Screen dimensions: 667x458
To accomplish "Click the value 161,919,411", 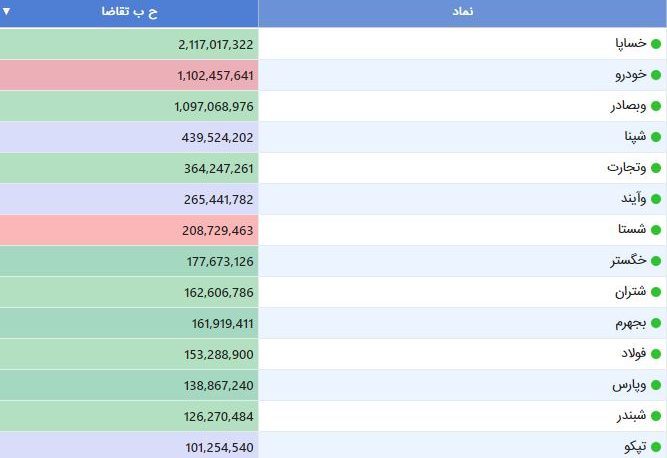I will click(222, 324).
